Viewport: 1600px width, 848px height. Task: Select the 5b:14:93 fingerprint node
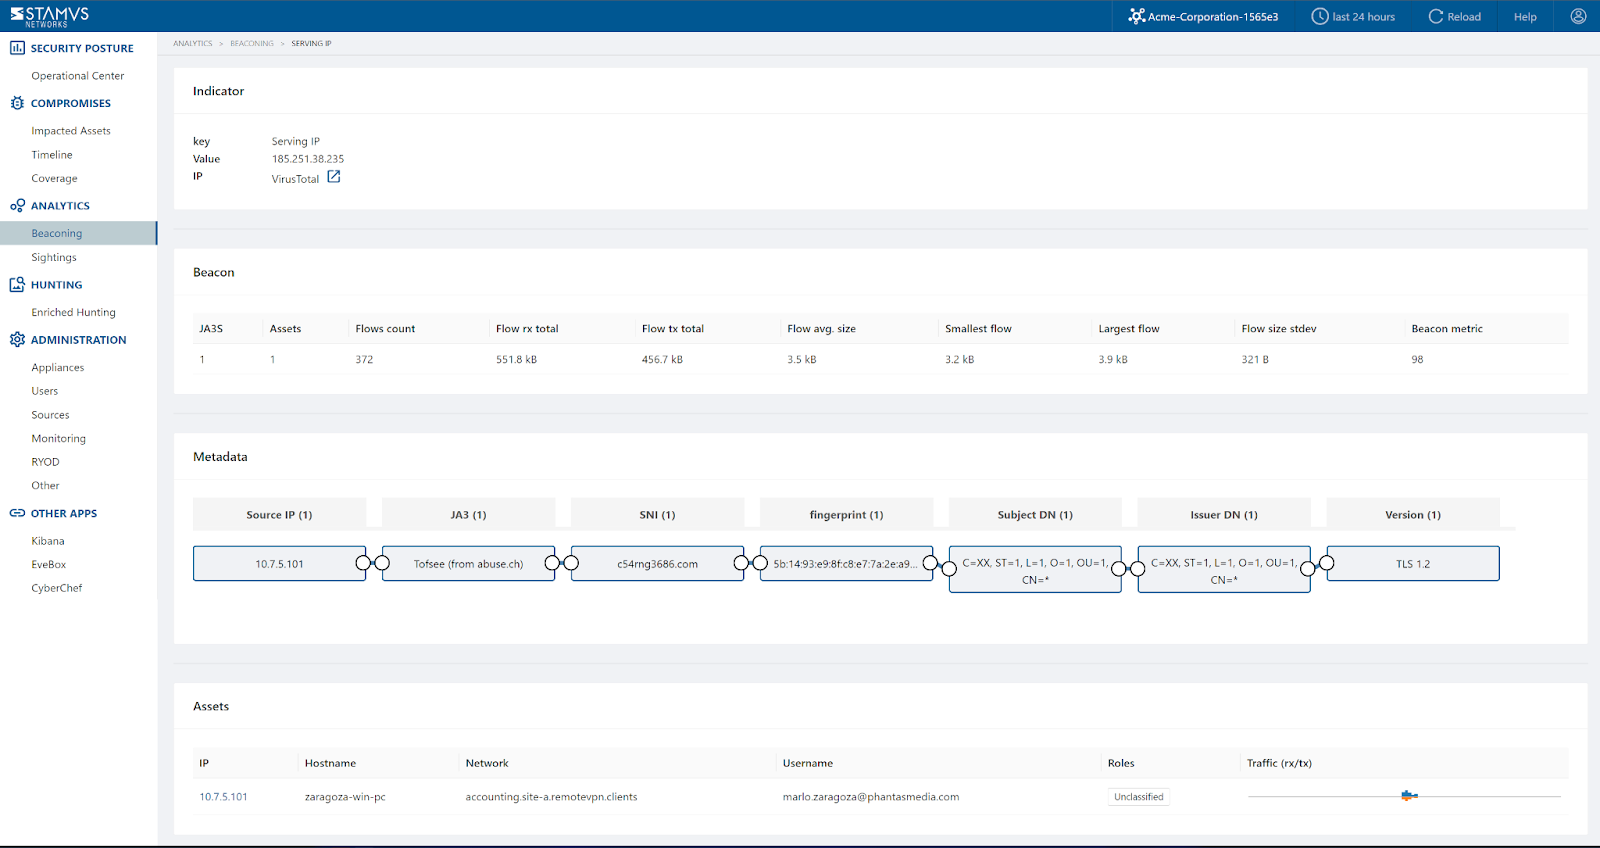coord(846,564)
